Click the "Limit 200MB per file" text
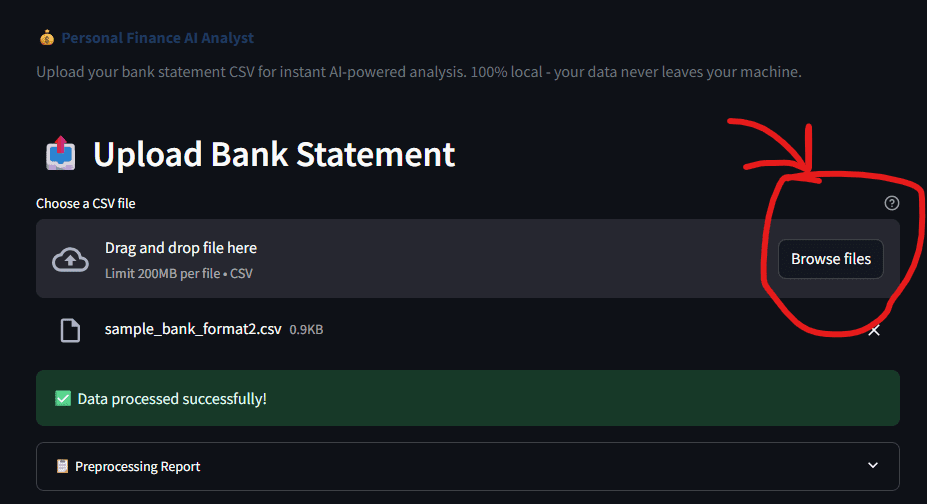927x504 pixels. [x=163, y=273]
